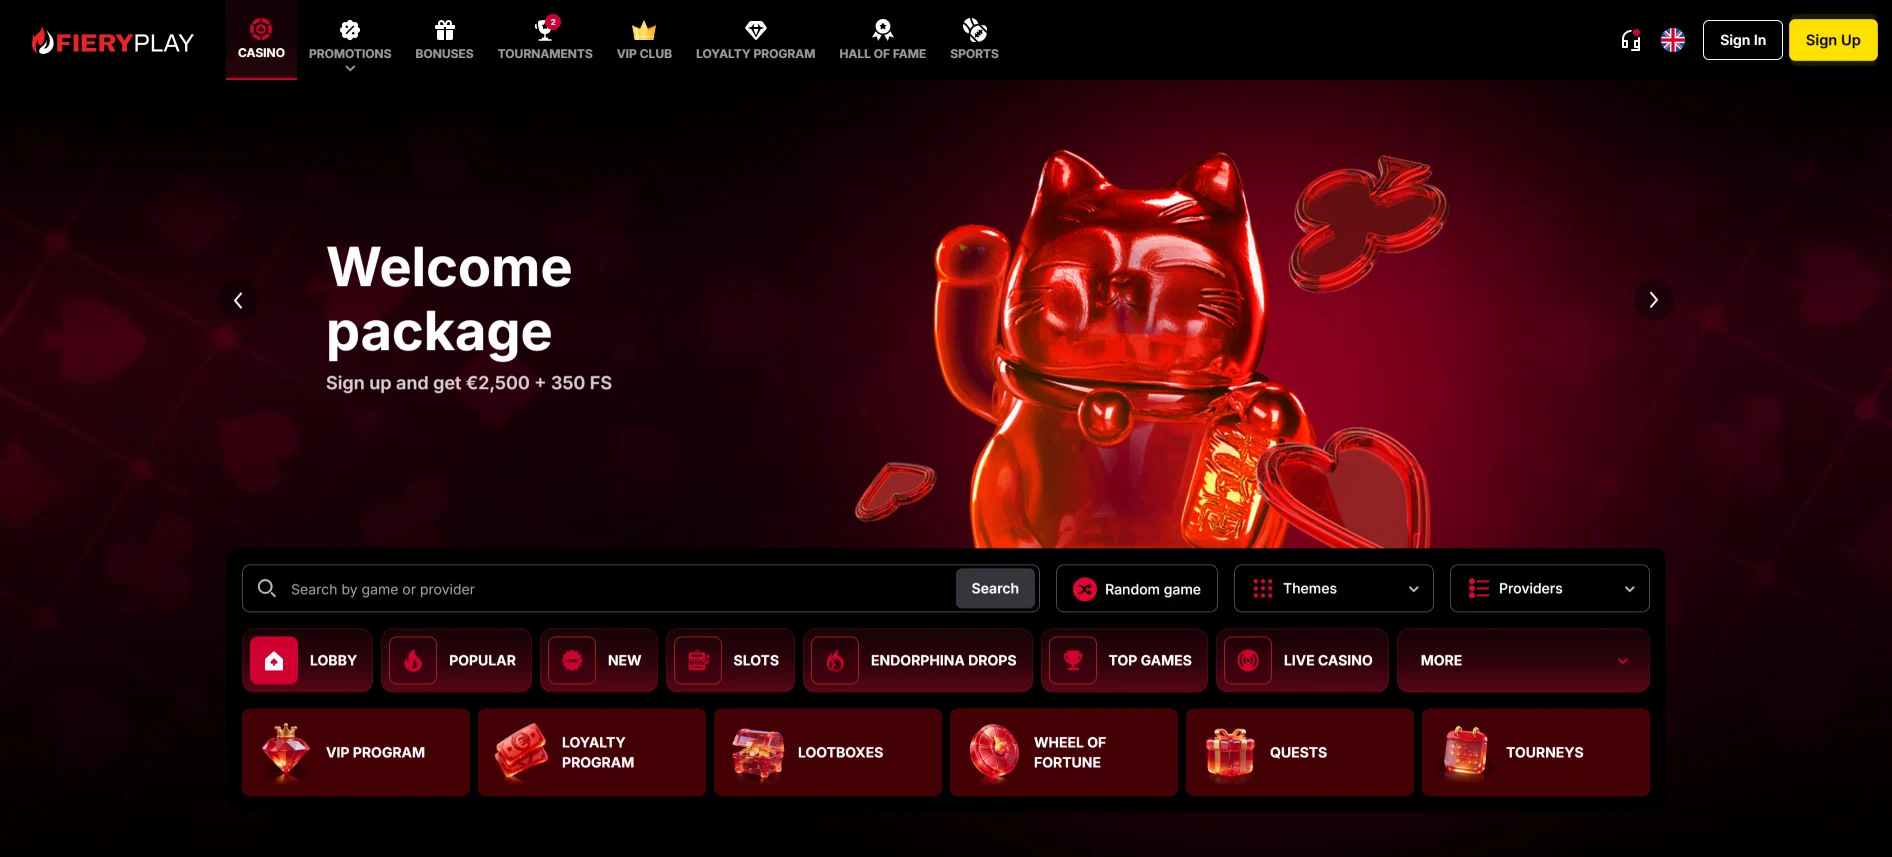Open the Loyalty Program card with cash icon

tap(592, 752)
